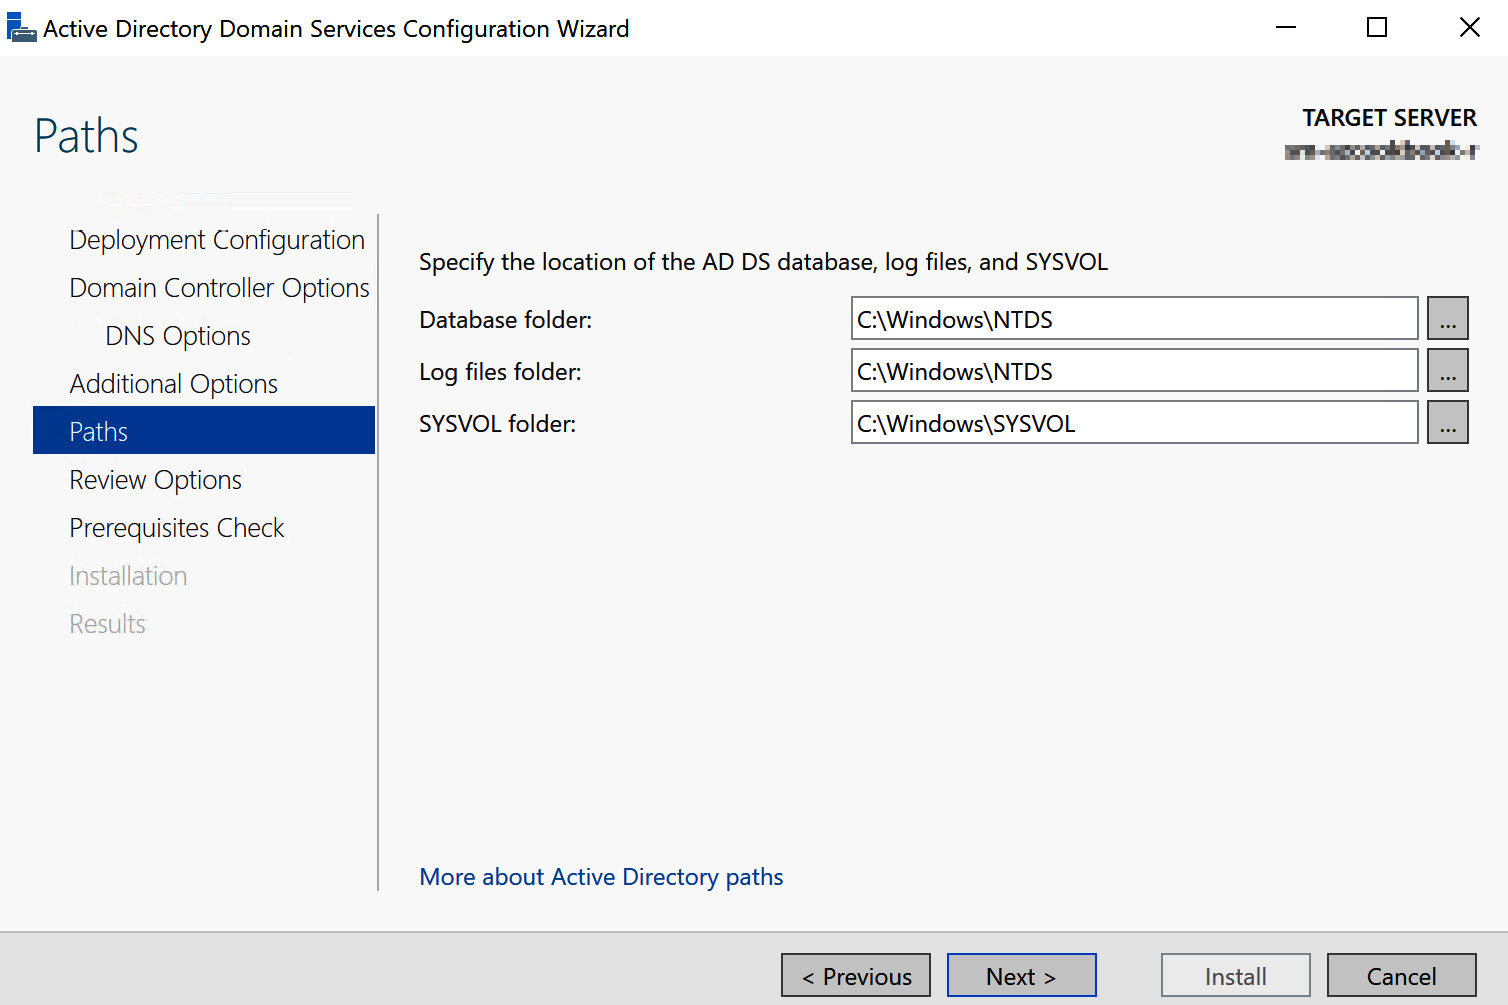Click the 'SYSVOL folder:' label

point(498,424)
